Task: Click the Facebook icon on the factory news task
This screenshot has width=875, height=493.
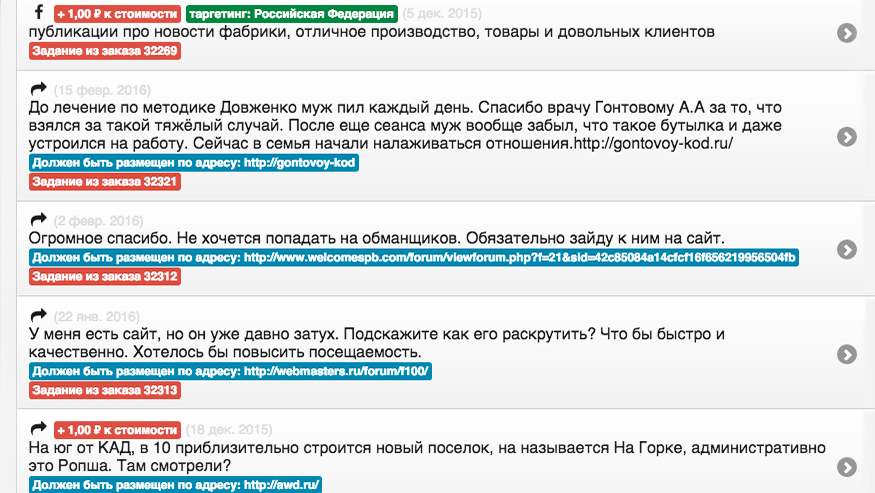Action: click(39, 12)
